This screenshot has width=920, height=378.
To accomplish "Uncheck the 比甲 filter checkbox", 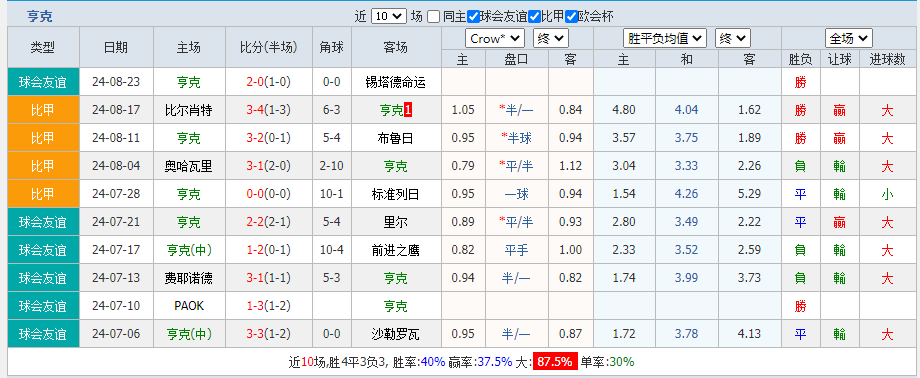I will (534, 16).
